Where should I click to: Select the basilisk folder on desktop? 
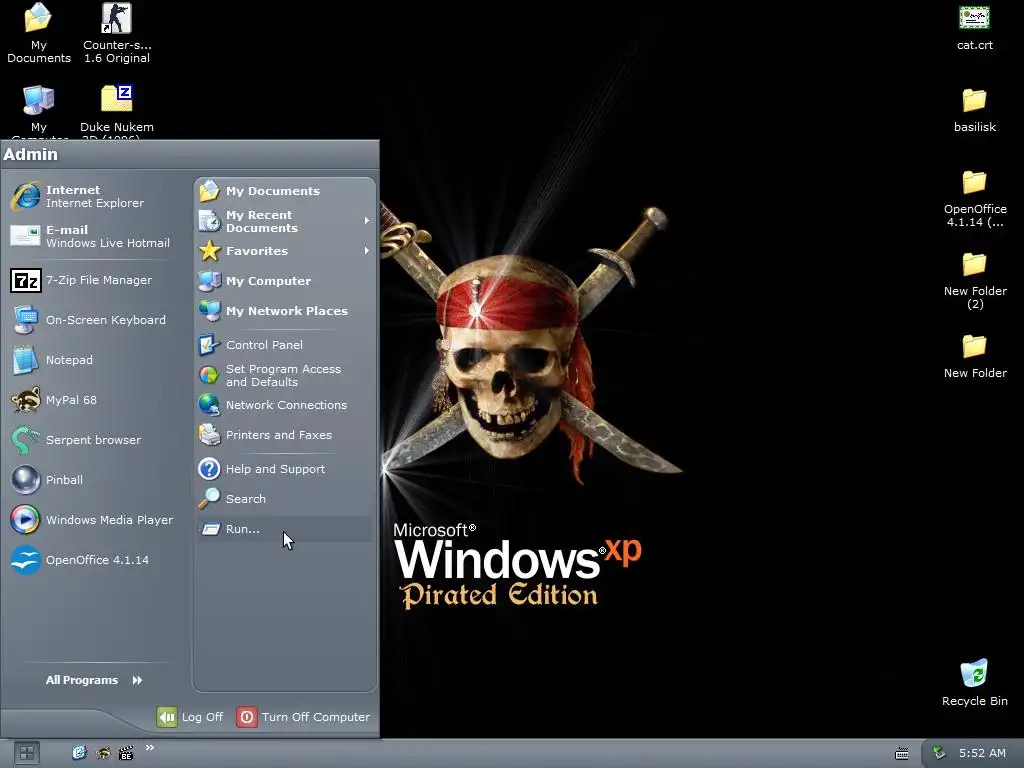[x=974, y=110]
